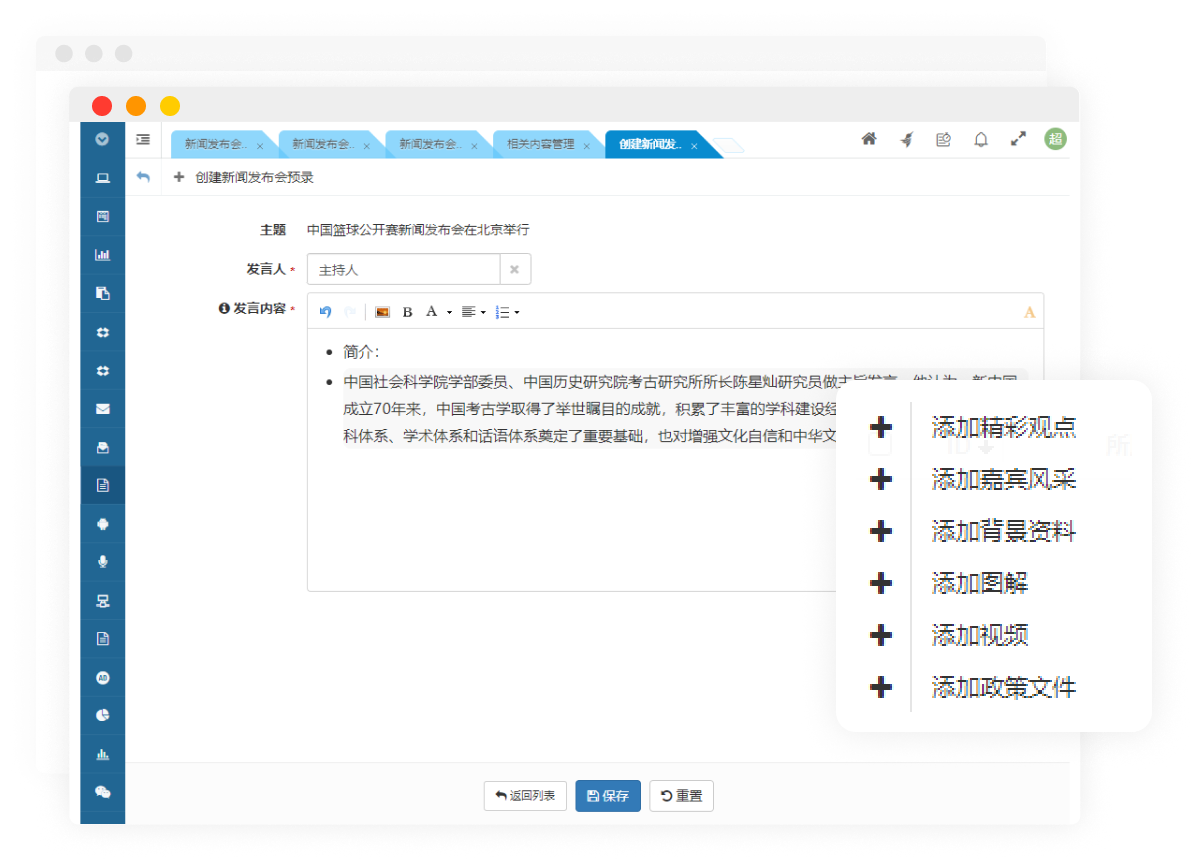Click the envelope icon in the sidebar
Viewport: 1192px width, 859px height.
coord(102,409)
